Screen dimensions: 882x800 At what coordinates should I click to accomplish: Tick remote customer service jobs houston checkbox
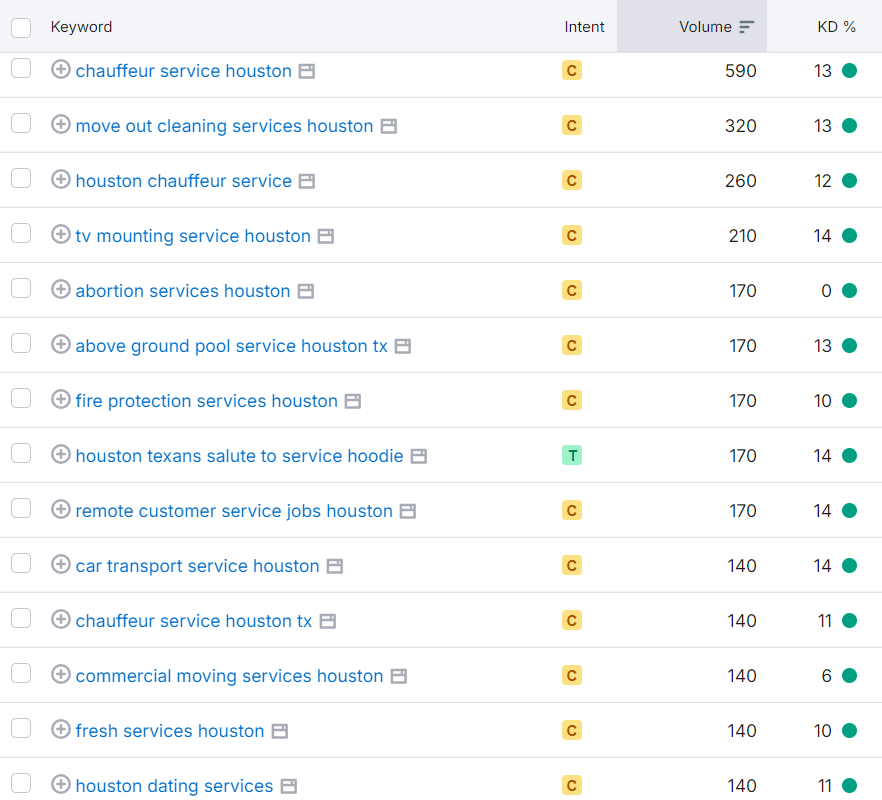point(21,508)
